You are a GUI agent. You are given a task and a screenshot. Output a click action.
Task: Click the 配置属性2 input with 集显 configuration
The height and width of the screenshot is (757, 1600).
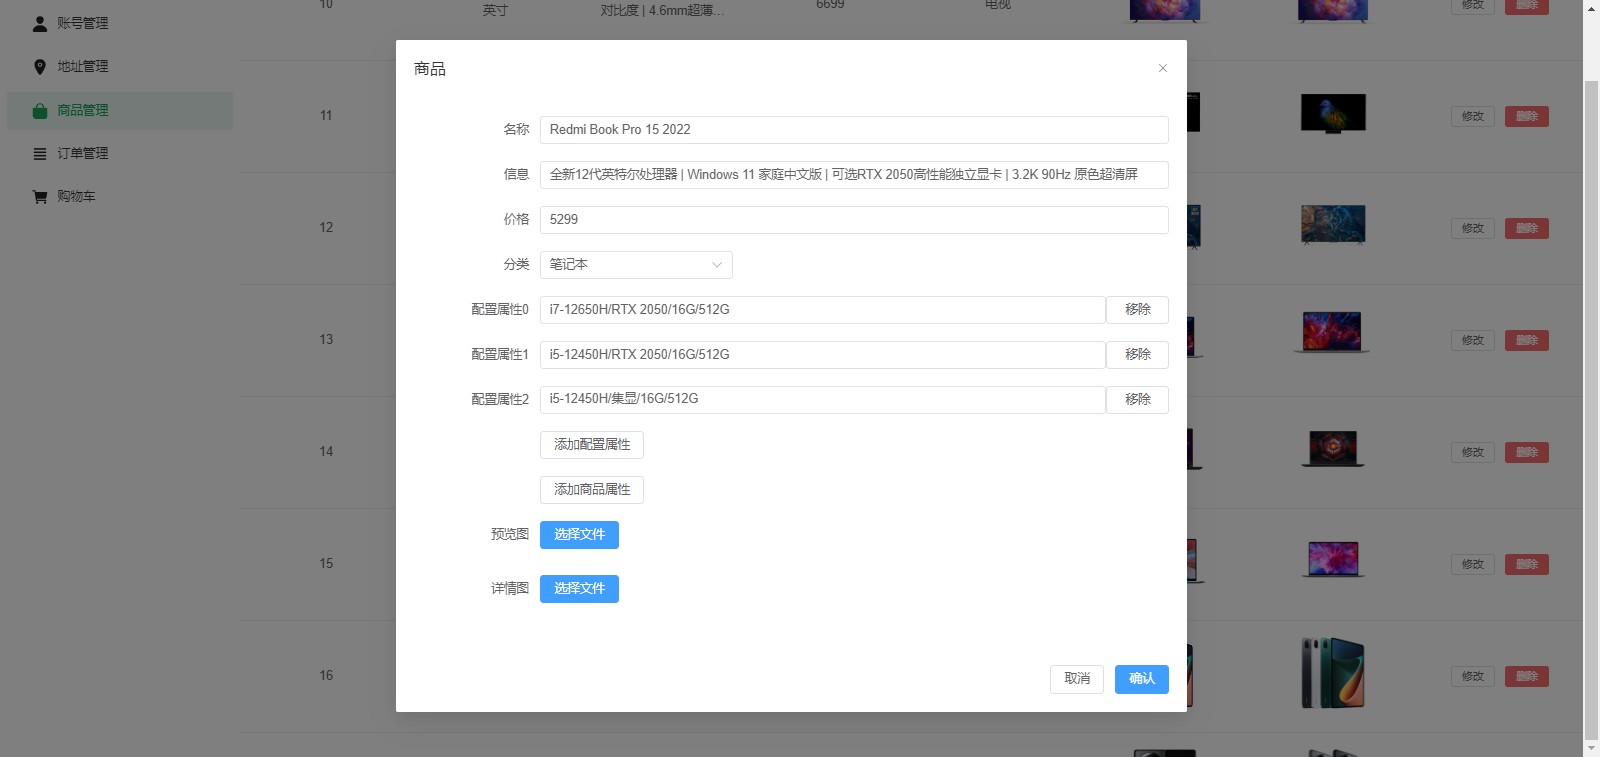pos(823,400)
